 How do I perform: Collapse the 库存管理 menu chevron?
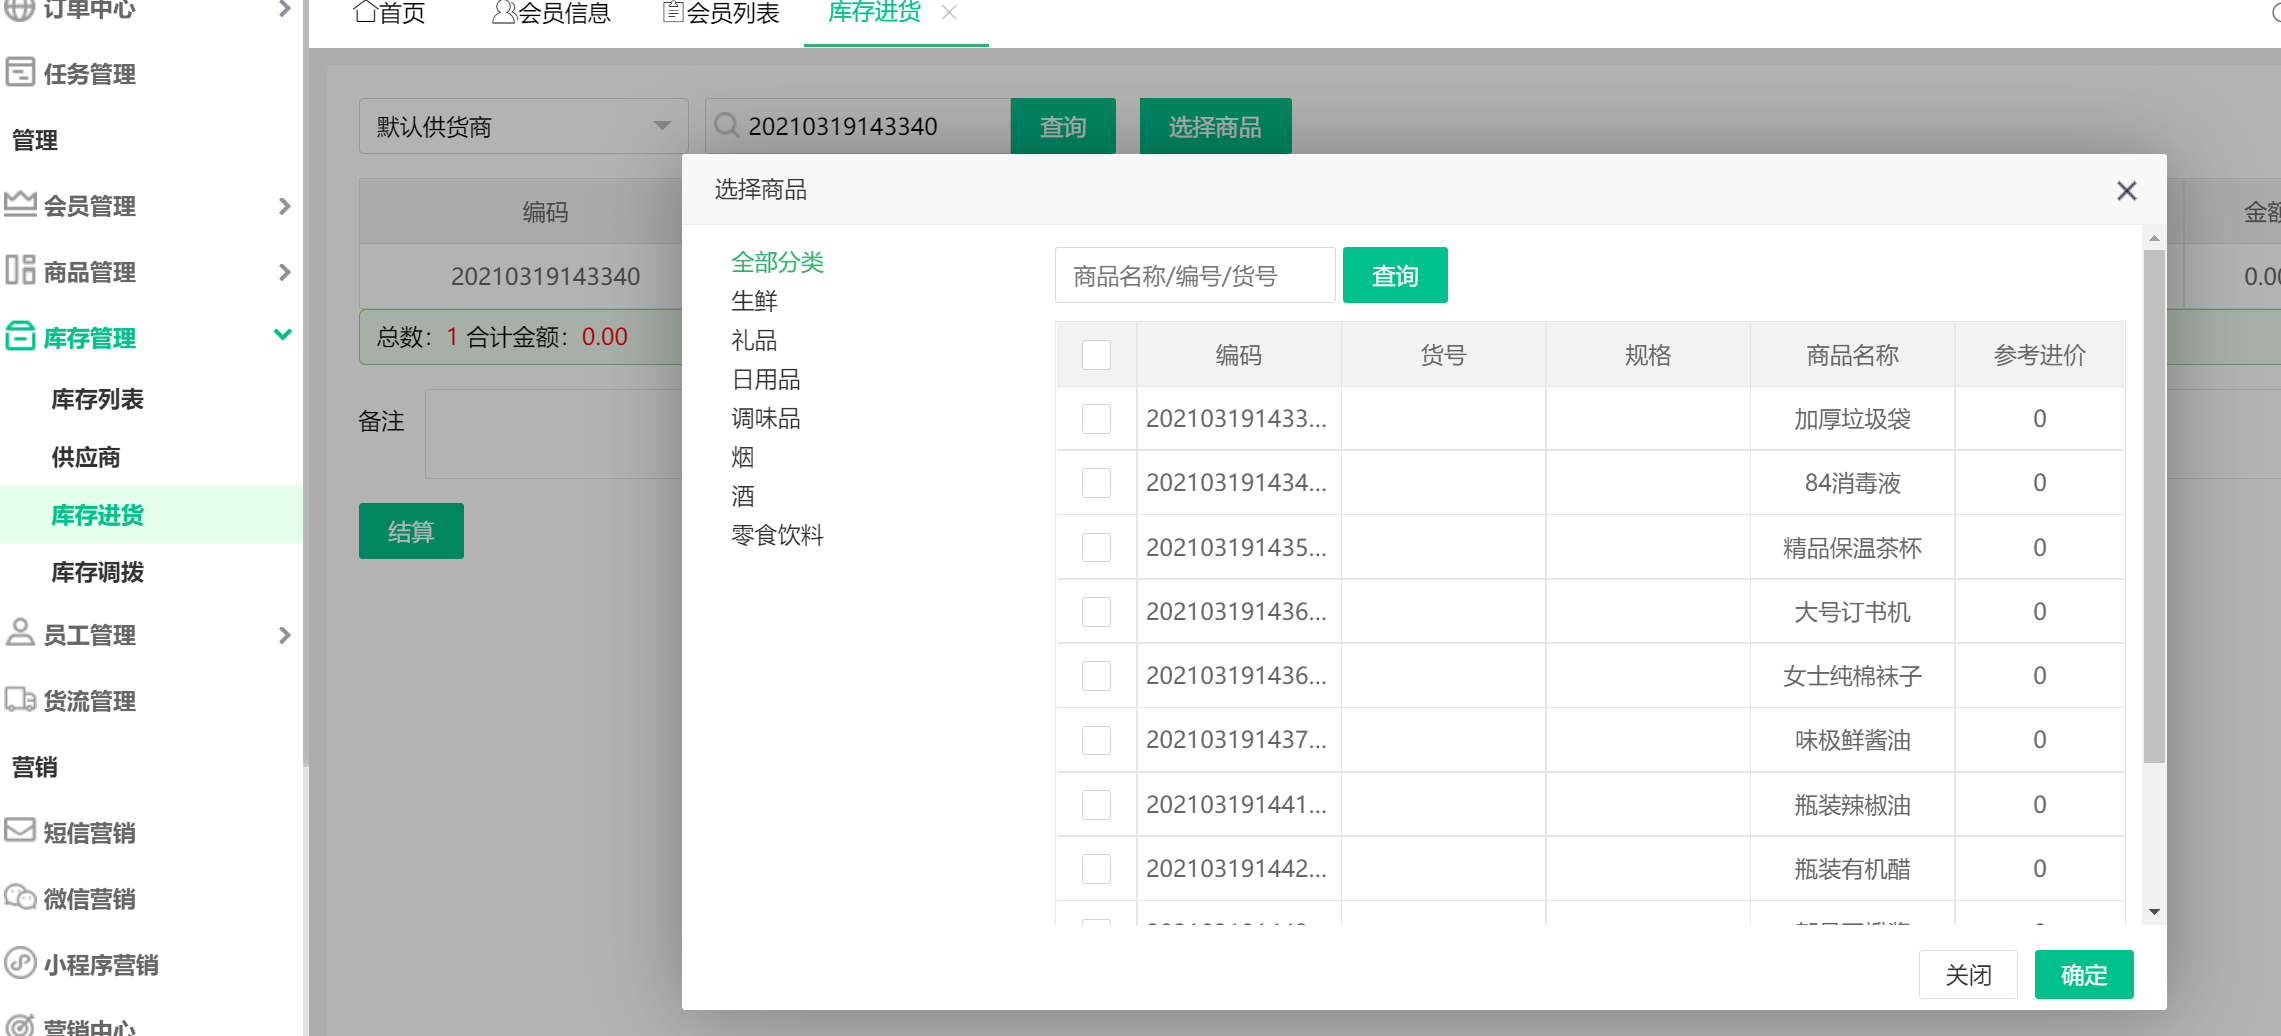283,336
